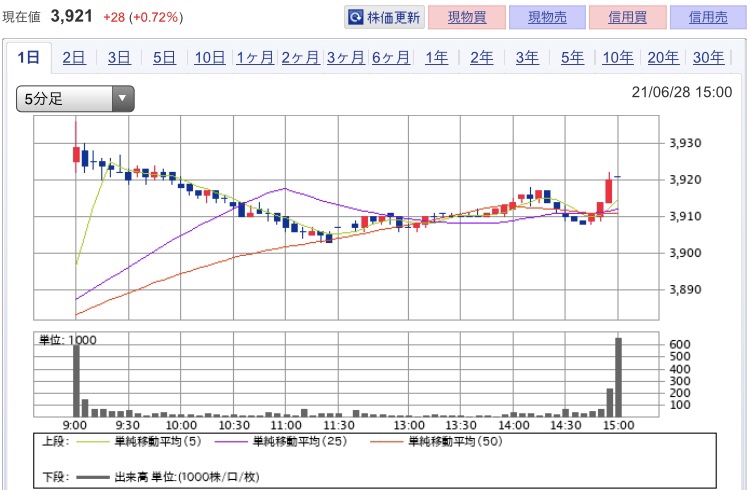View the 3年 chart range
Viewport: 750px width, 490px height.
pos(527,58)
